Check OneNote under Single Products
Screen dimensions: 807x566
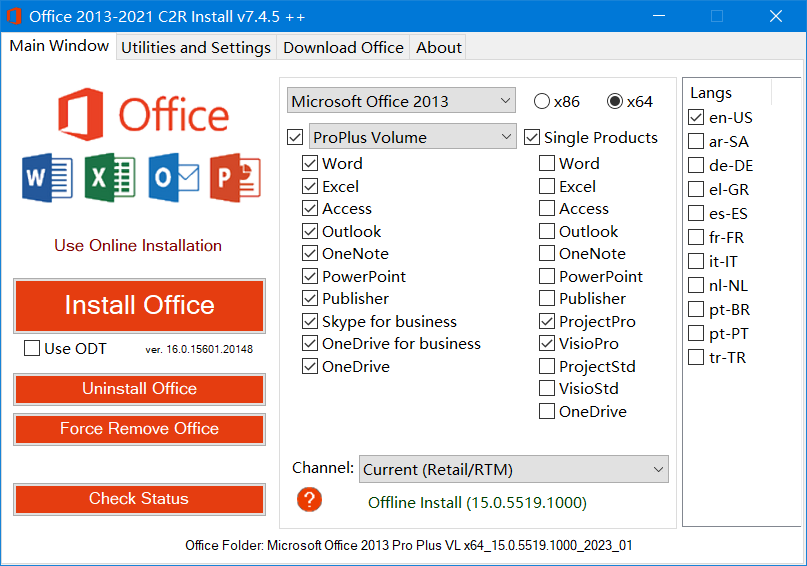point(547,254)
